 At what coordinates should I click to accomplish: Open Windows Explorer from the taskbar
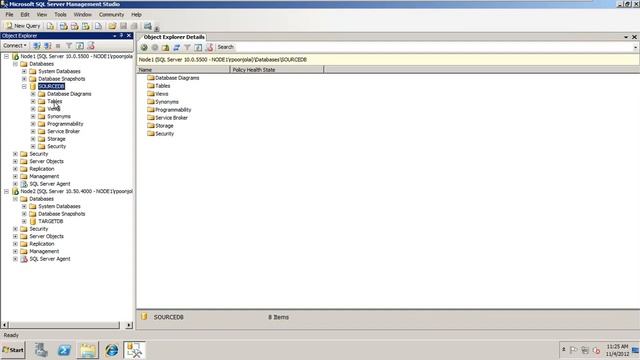[88, 350]
